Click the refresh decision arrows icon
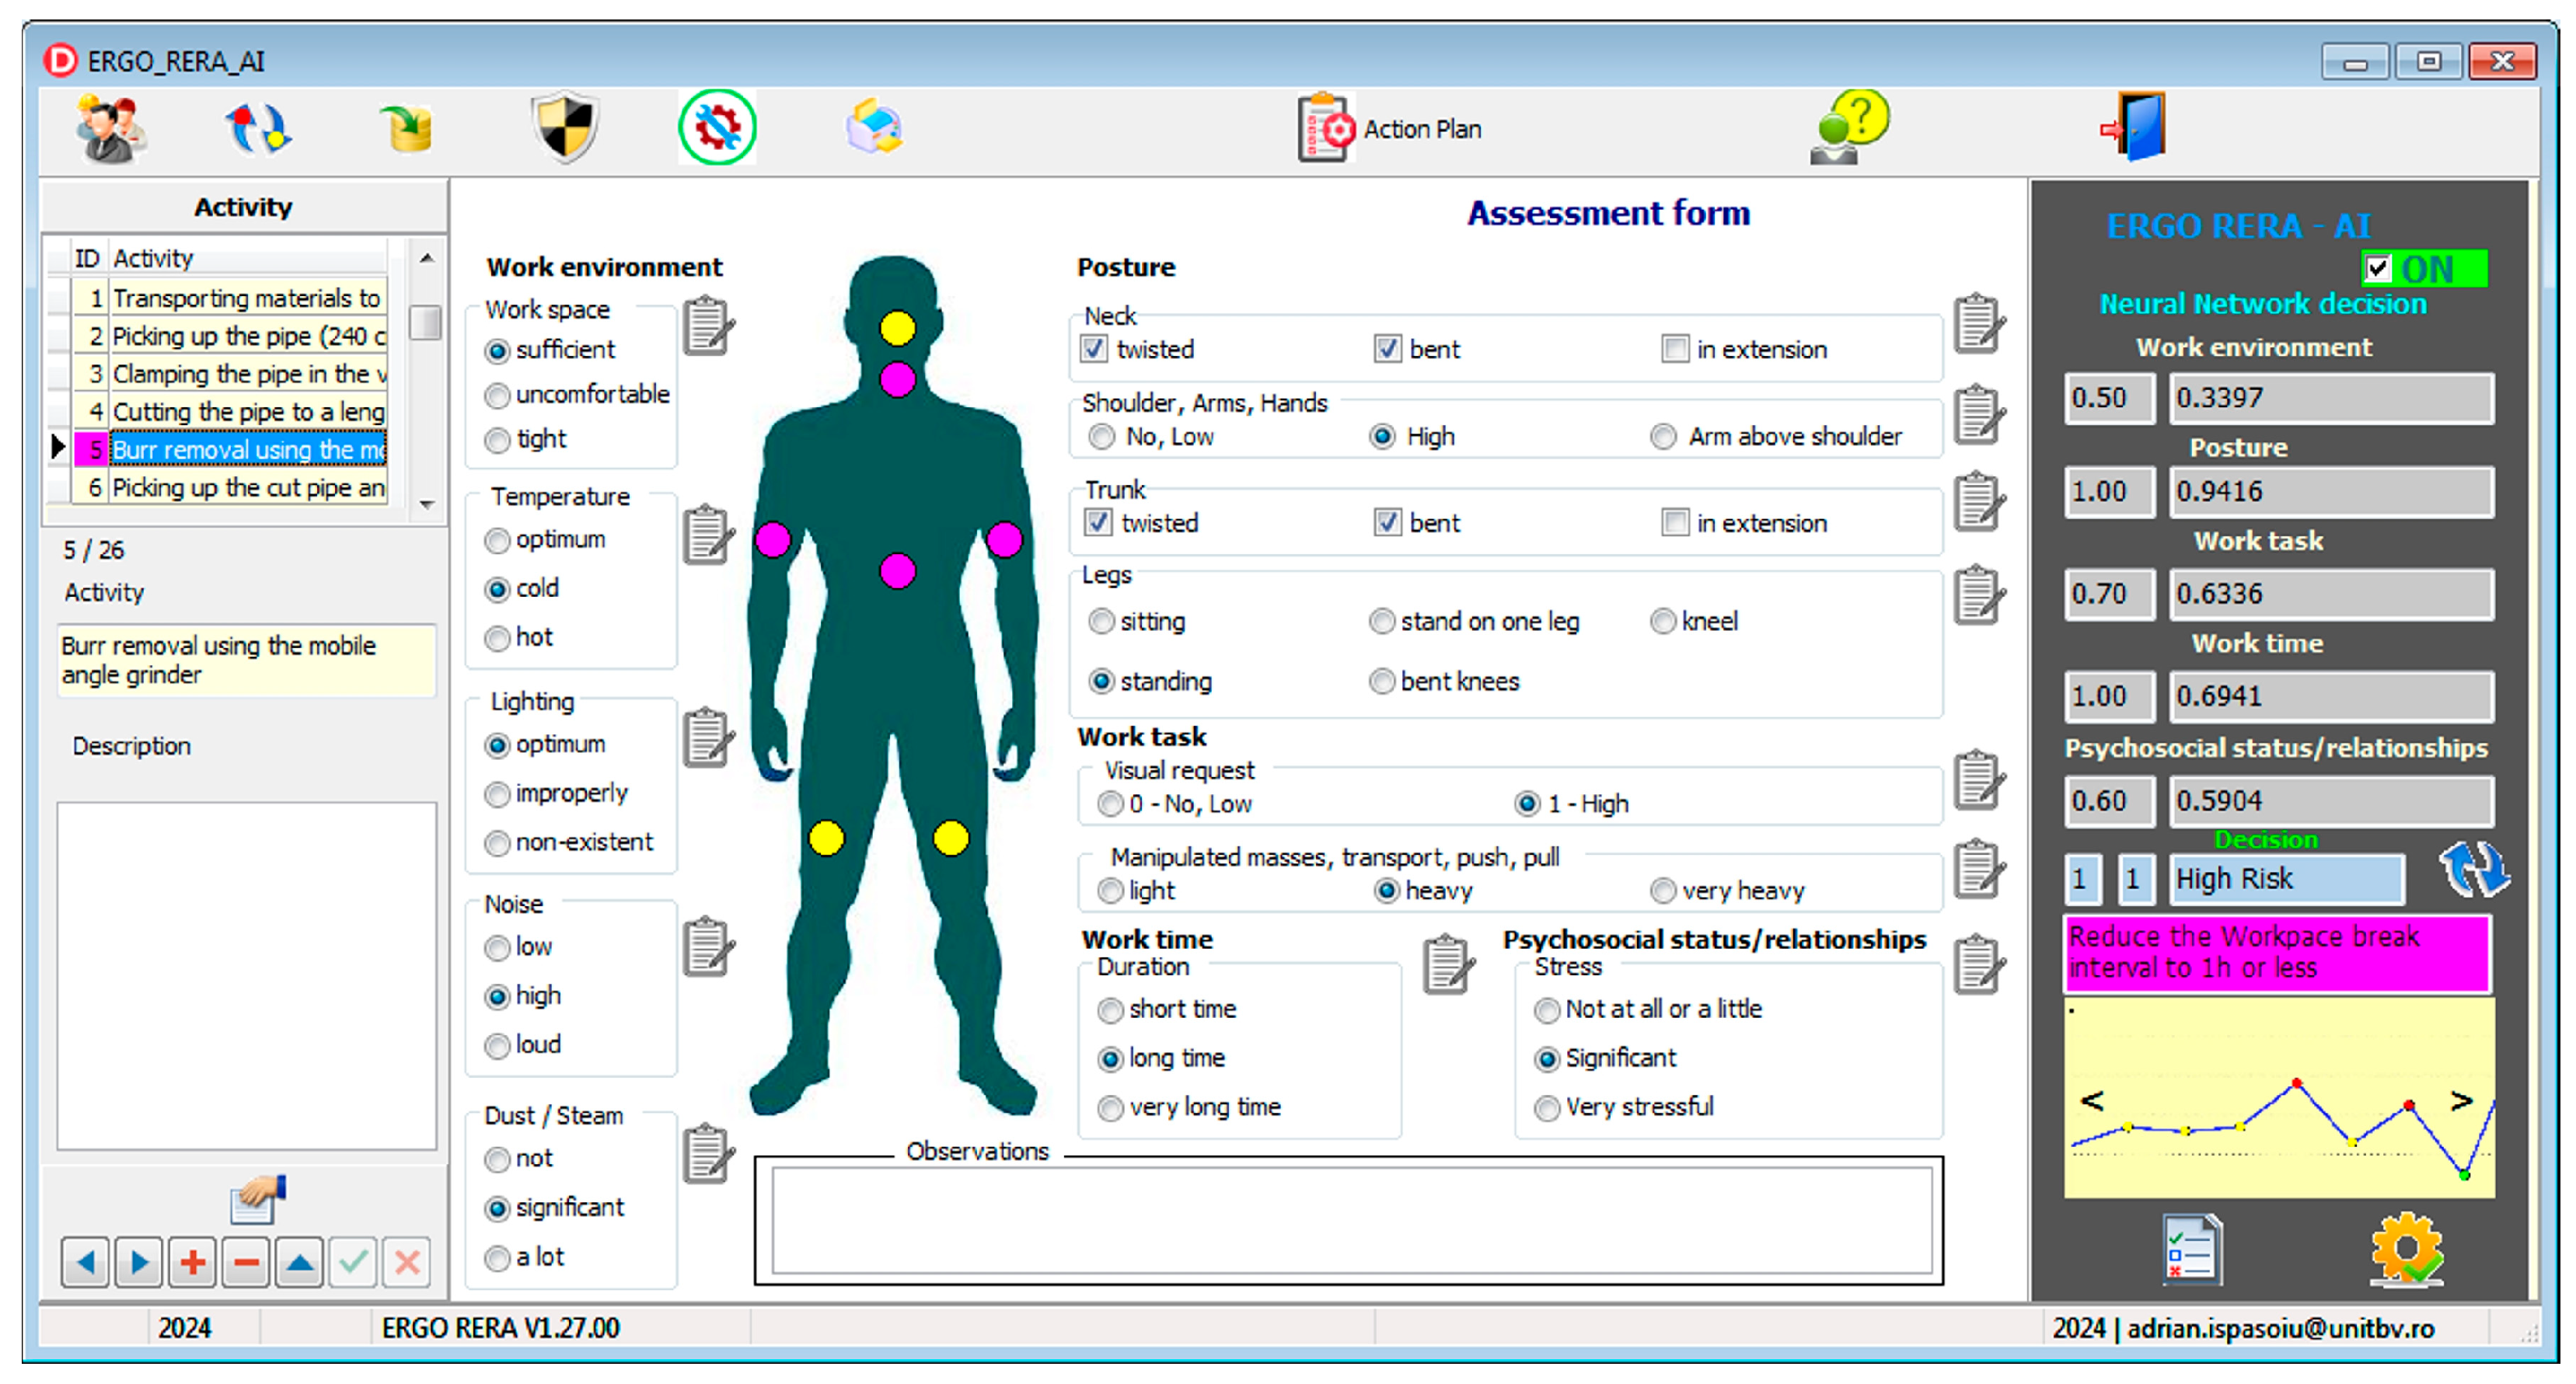 click(2474, 868)
